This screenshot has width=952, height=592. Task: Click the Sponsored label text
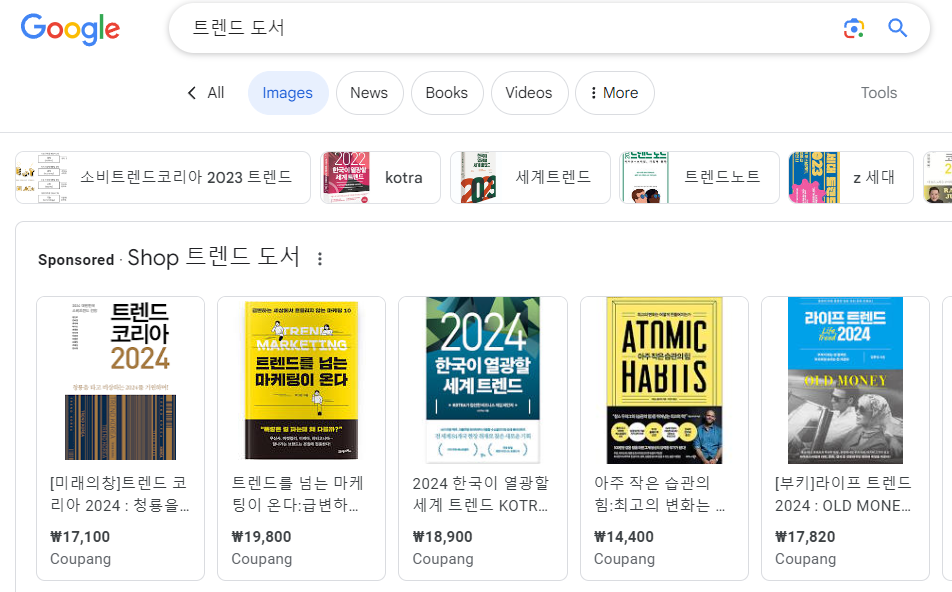(76, 260)
